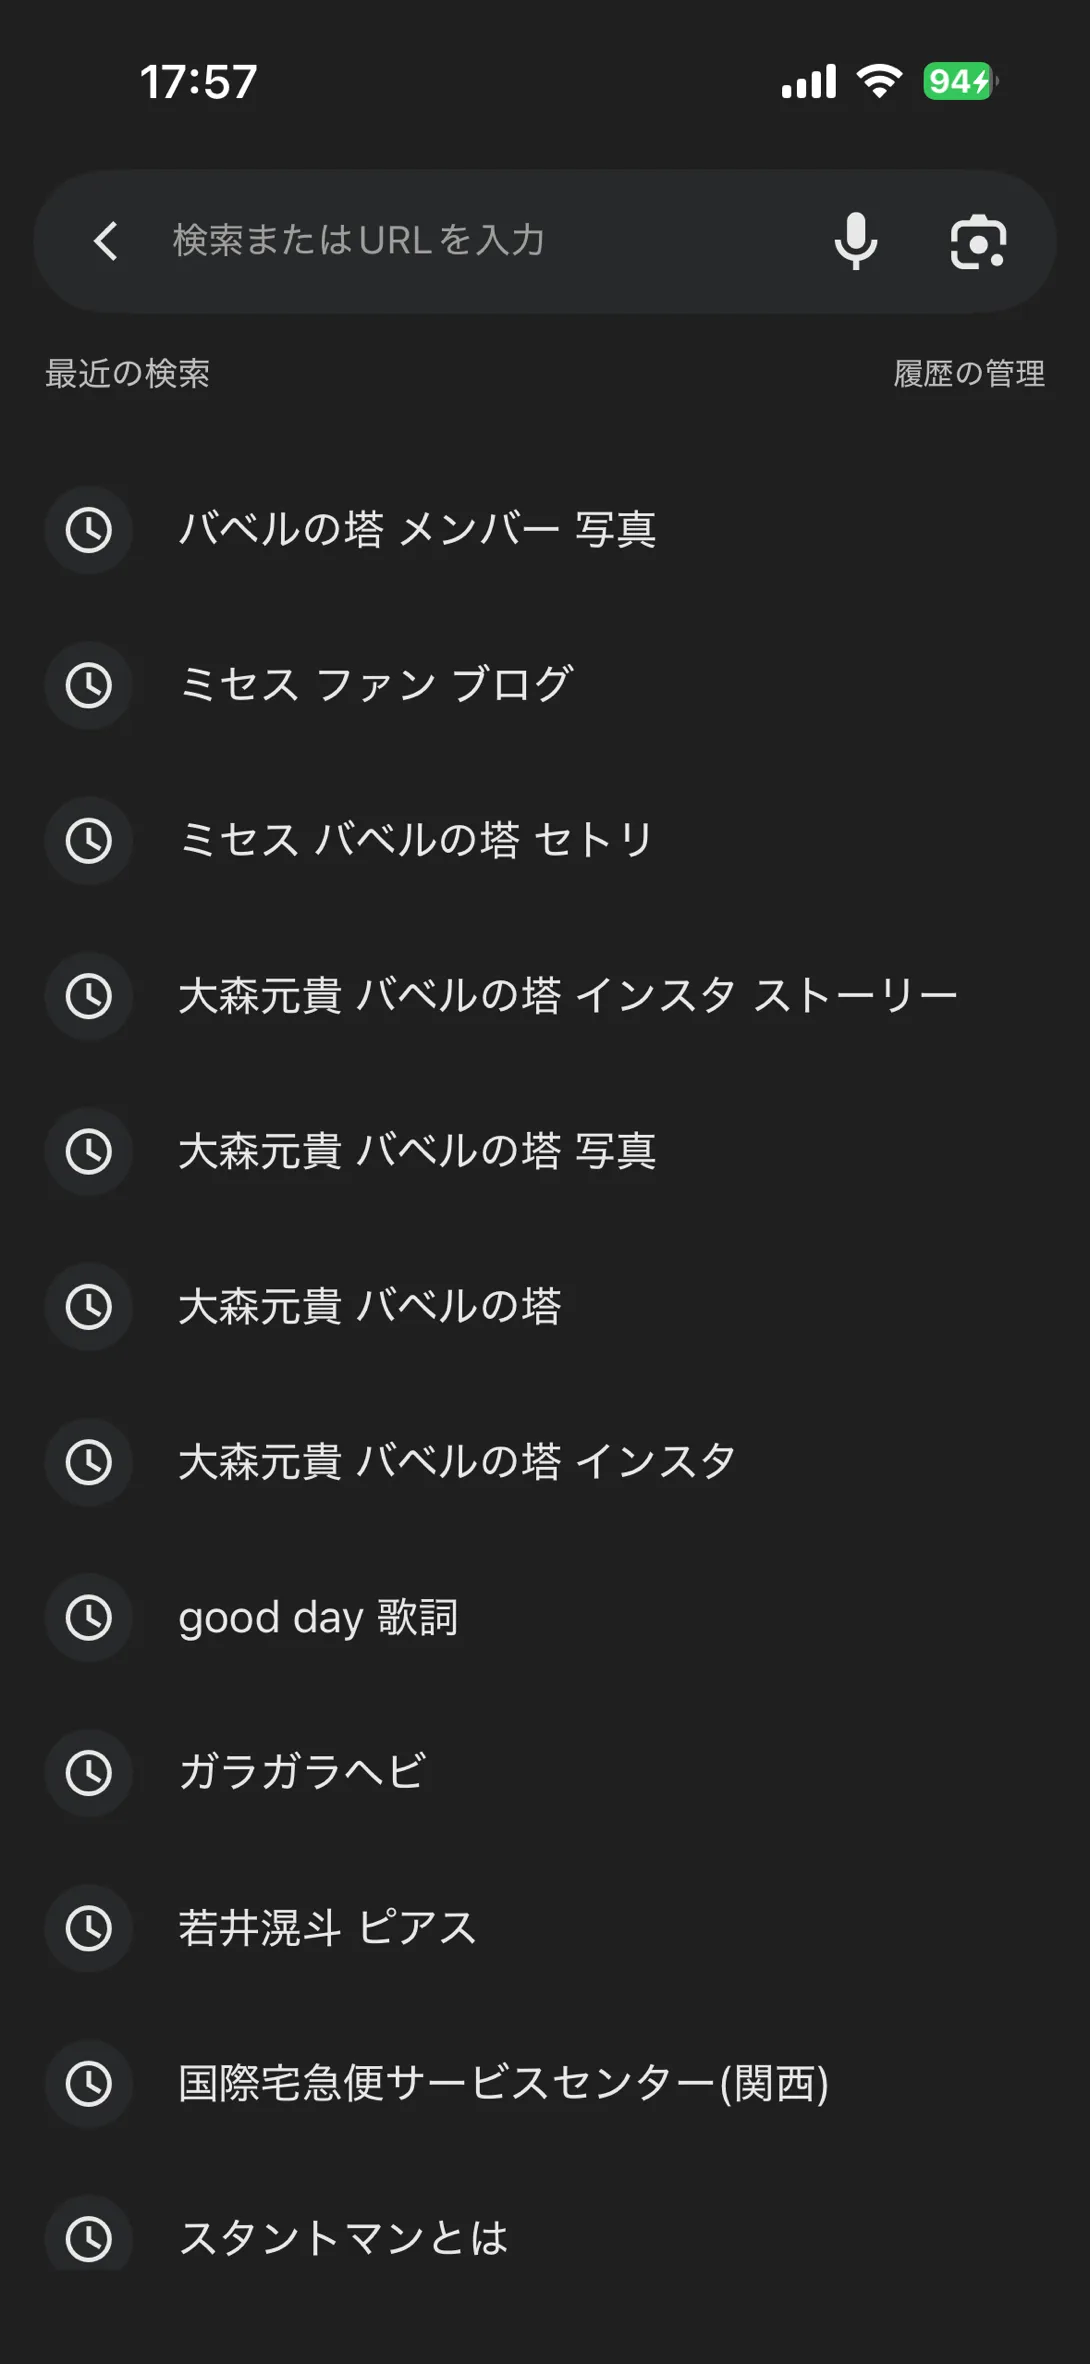Click clock icon beside スタントマンとは
Viewport: 1090px width, 2364px height.
tap(89, 2238)
